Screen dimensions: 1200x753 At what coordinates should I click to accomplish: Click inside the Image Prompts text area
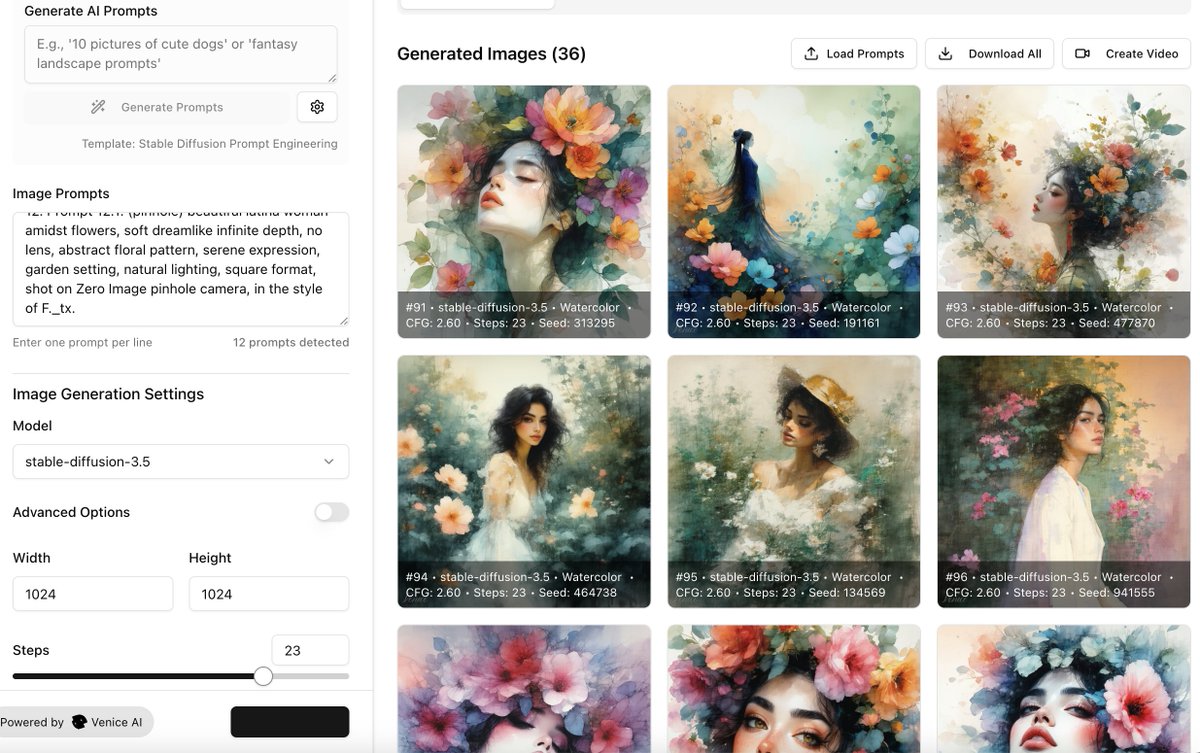click(x=181, y=269)
